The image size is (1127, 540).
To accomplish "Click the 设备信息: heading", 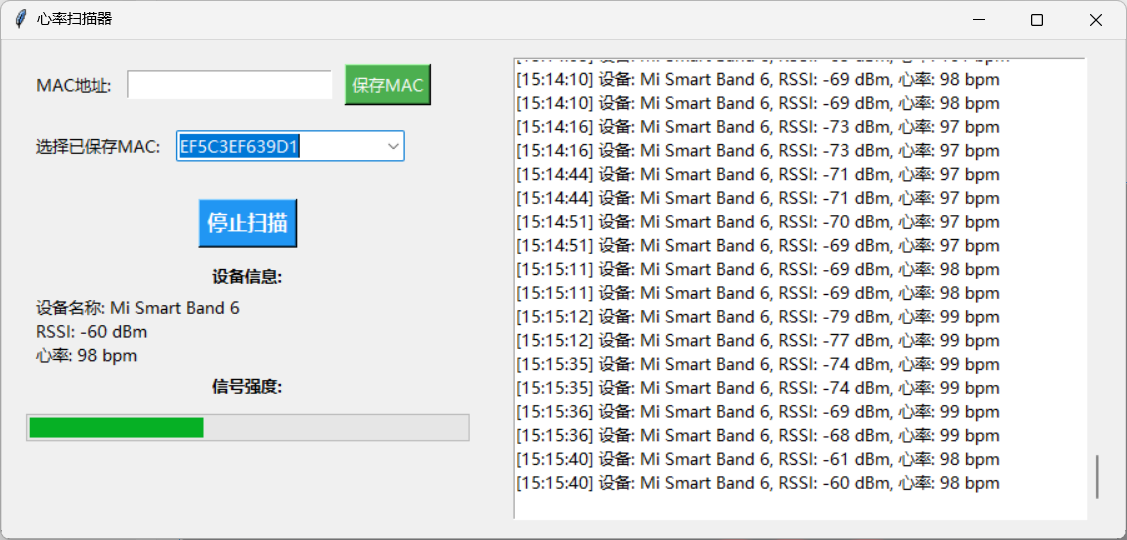I will coord(247,277).
